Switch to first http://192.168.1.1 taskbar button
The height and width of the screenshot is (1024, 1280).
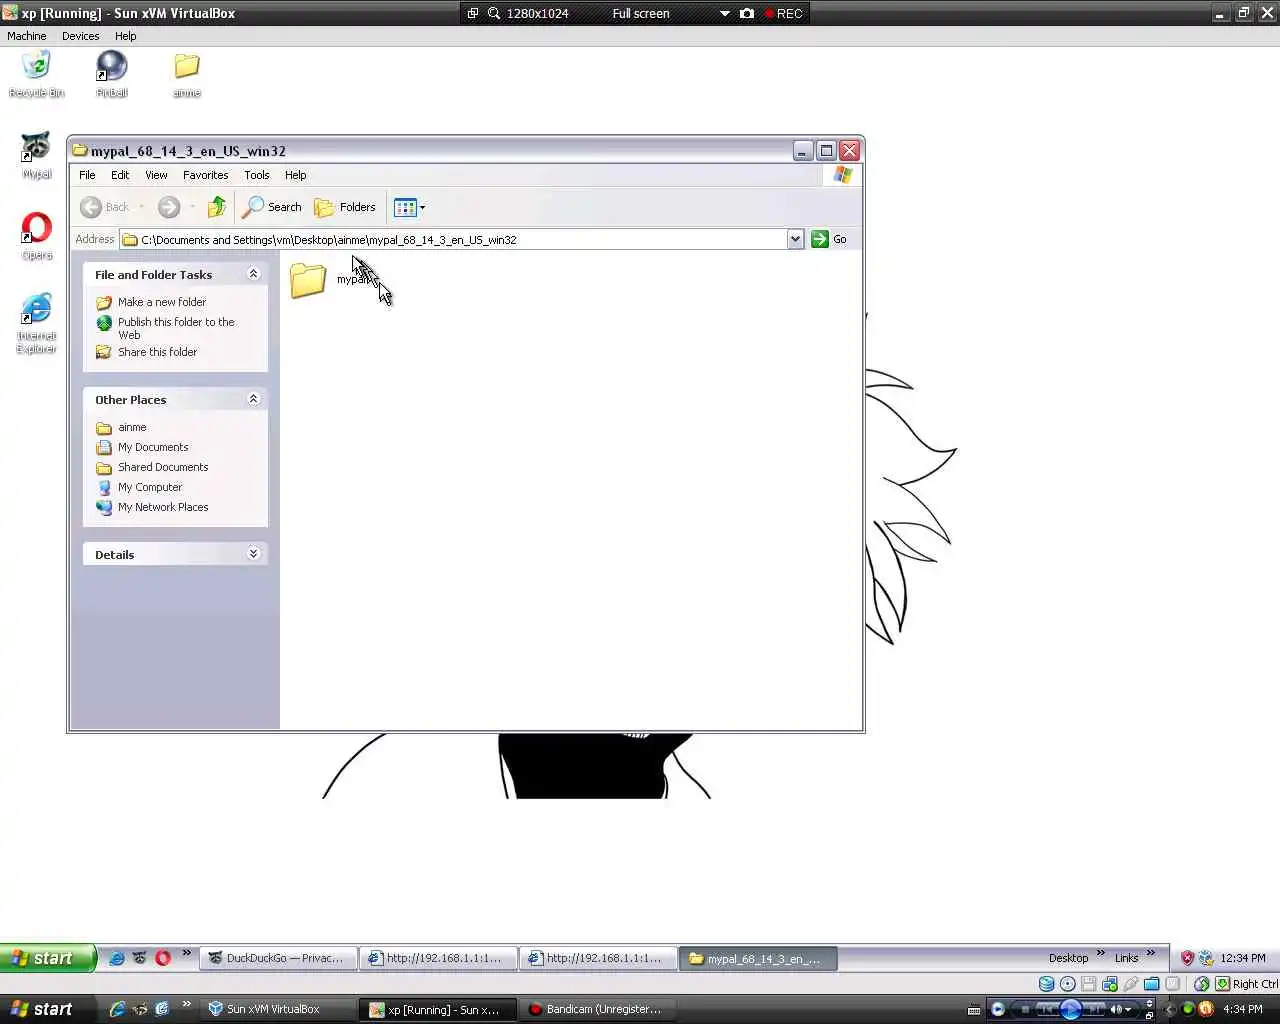[437, 958]
